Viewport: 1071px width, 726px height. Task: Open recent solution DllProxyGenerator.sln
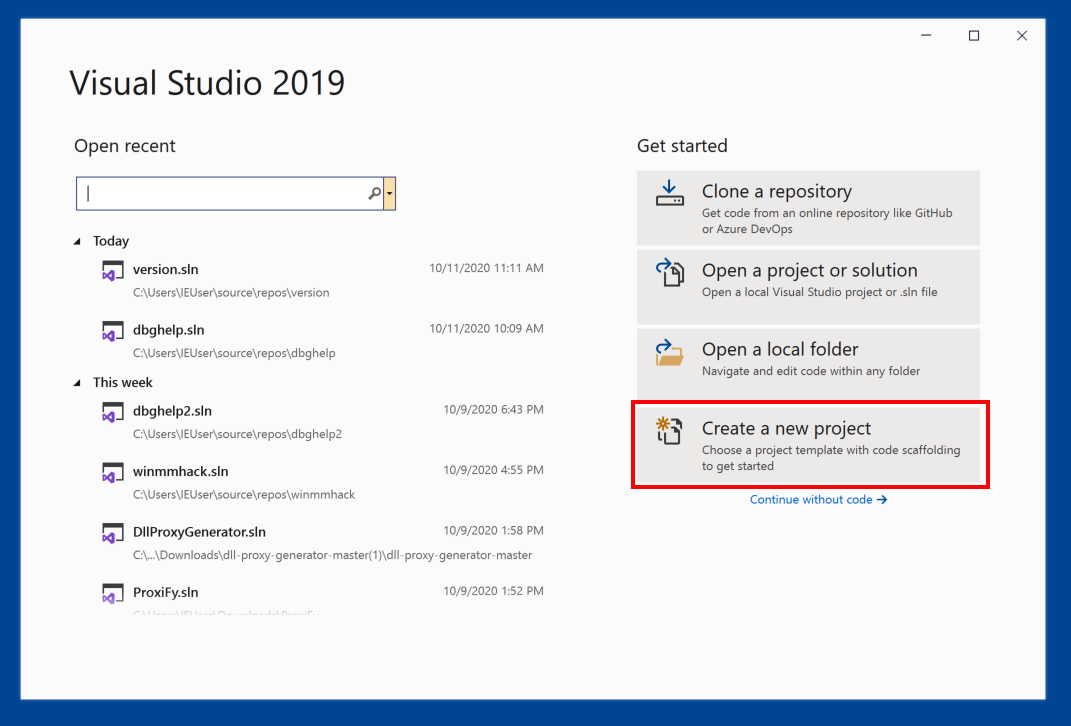[x=322, y=542]
